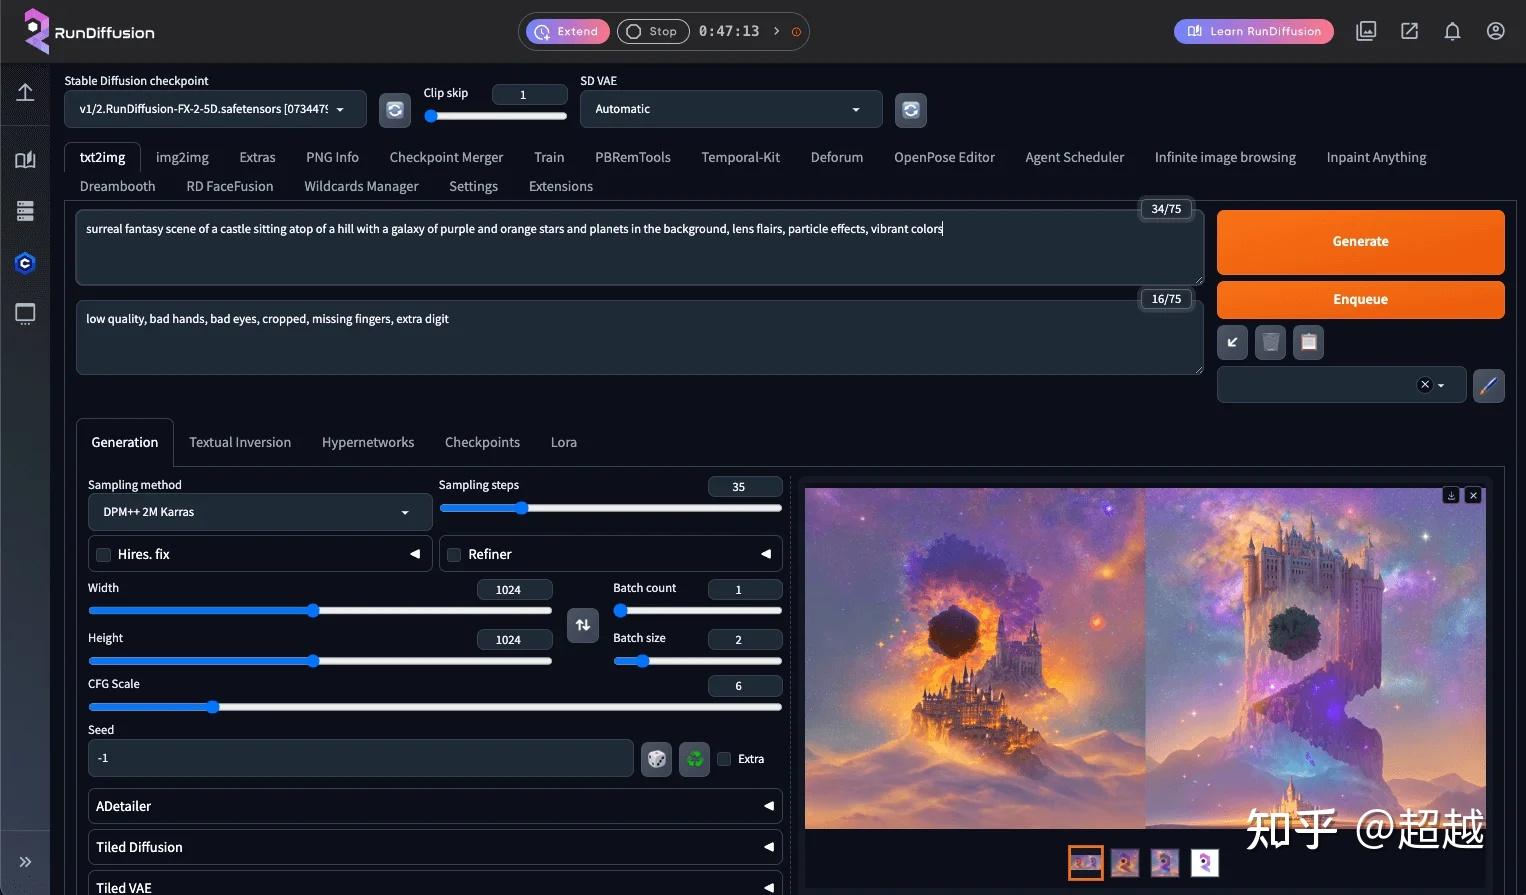This screenshot has height=895, width=1526.
Task: Enable the Extra seed checkbox
Action: (723, 759)
